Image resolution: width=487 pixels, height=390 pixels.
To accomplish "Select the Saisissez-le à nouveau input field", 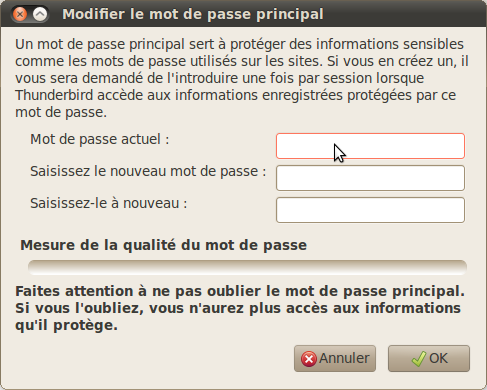I will (370, 210).
